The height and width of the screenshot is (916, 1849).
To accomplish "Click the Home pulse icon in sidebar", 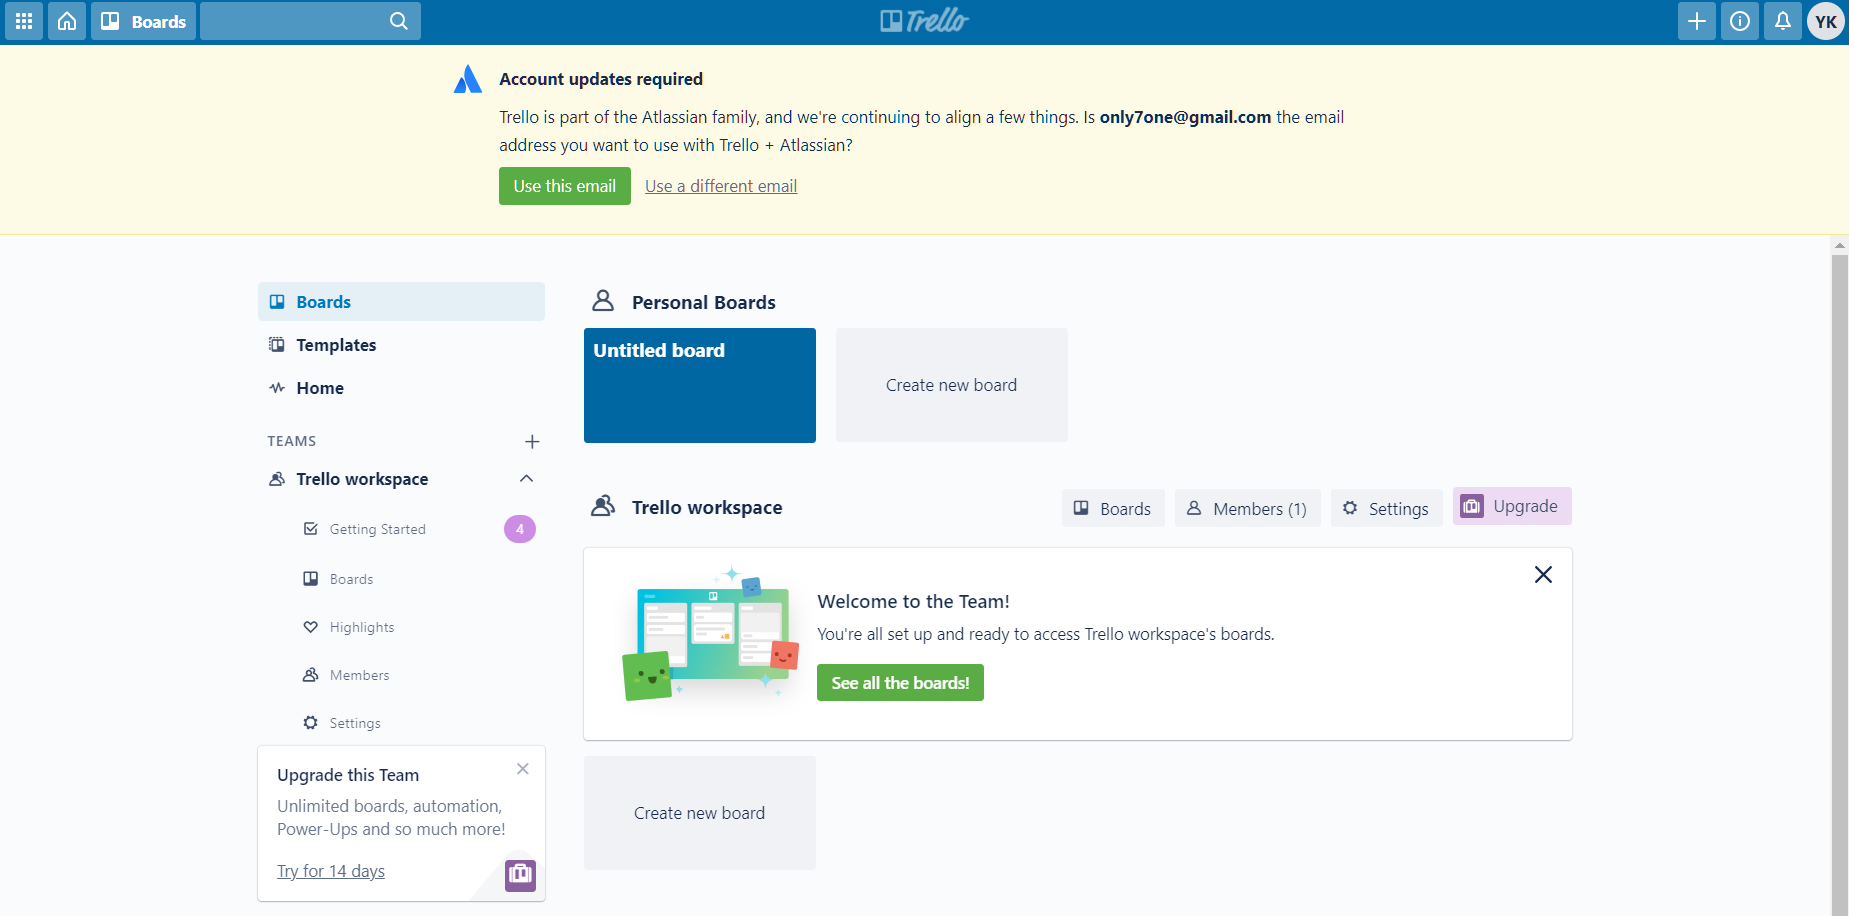I will 277,387.
